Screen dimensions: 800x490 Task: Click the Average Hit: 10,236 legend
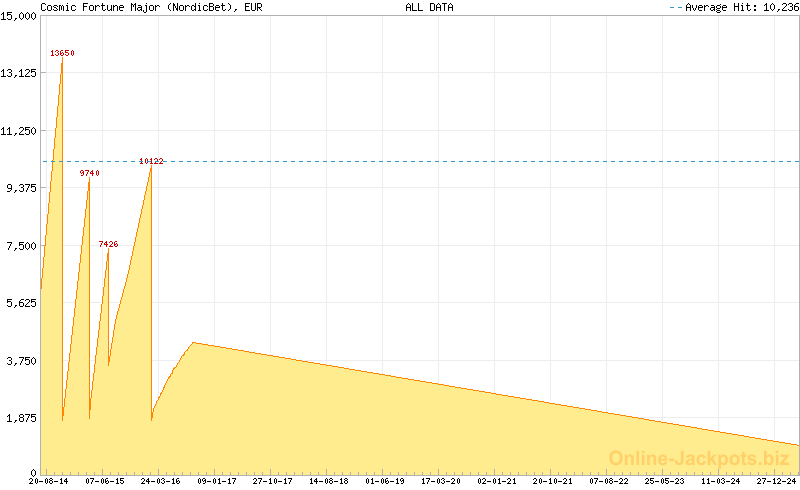(735, 7)
